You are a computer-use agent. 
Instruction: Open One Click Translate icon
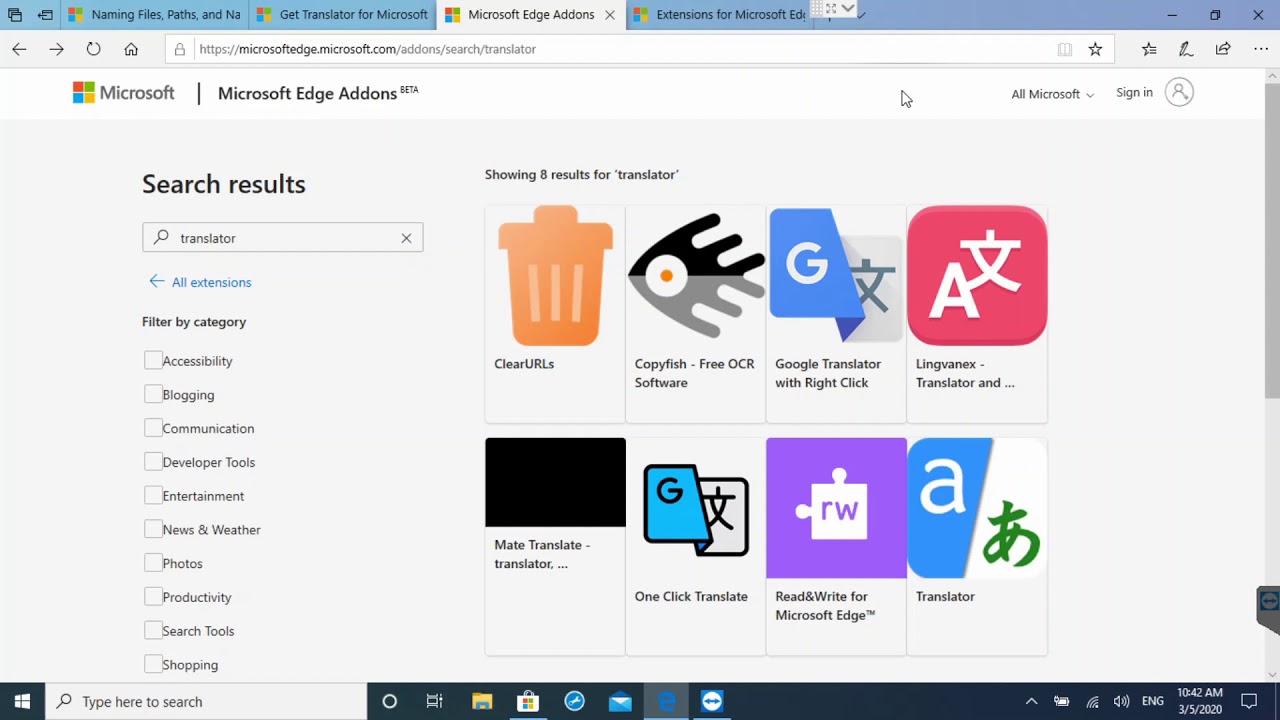[696, 509]
